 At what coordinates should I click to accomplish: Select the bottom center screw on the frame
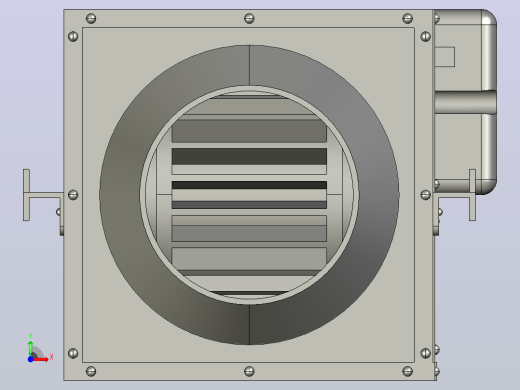(x=249, y=371)
